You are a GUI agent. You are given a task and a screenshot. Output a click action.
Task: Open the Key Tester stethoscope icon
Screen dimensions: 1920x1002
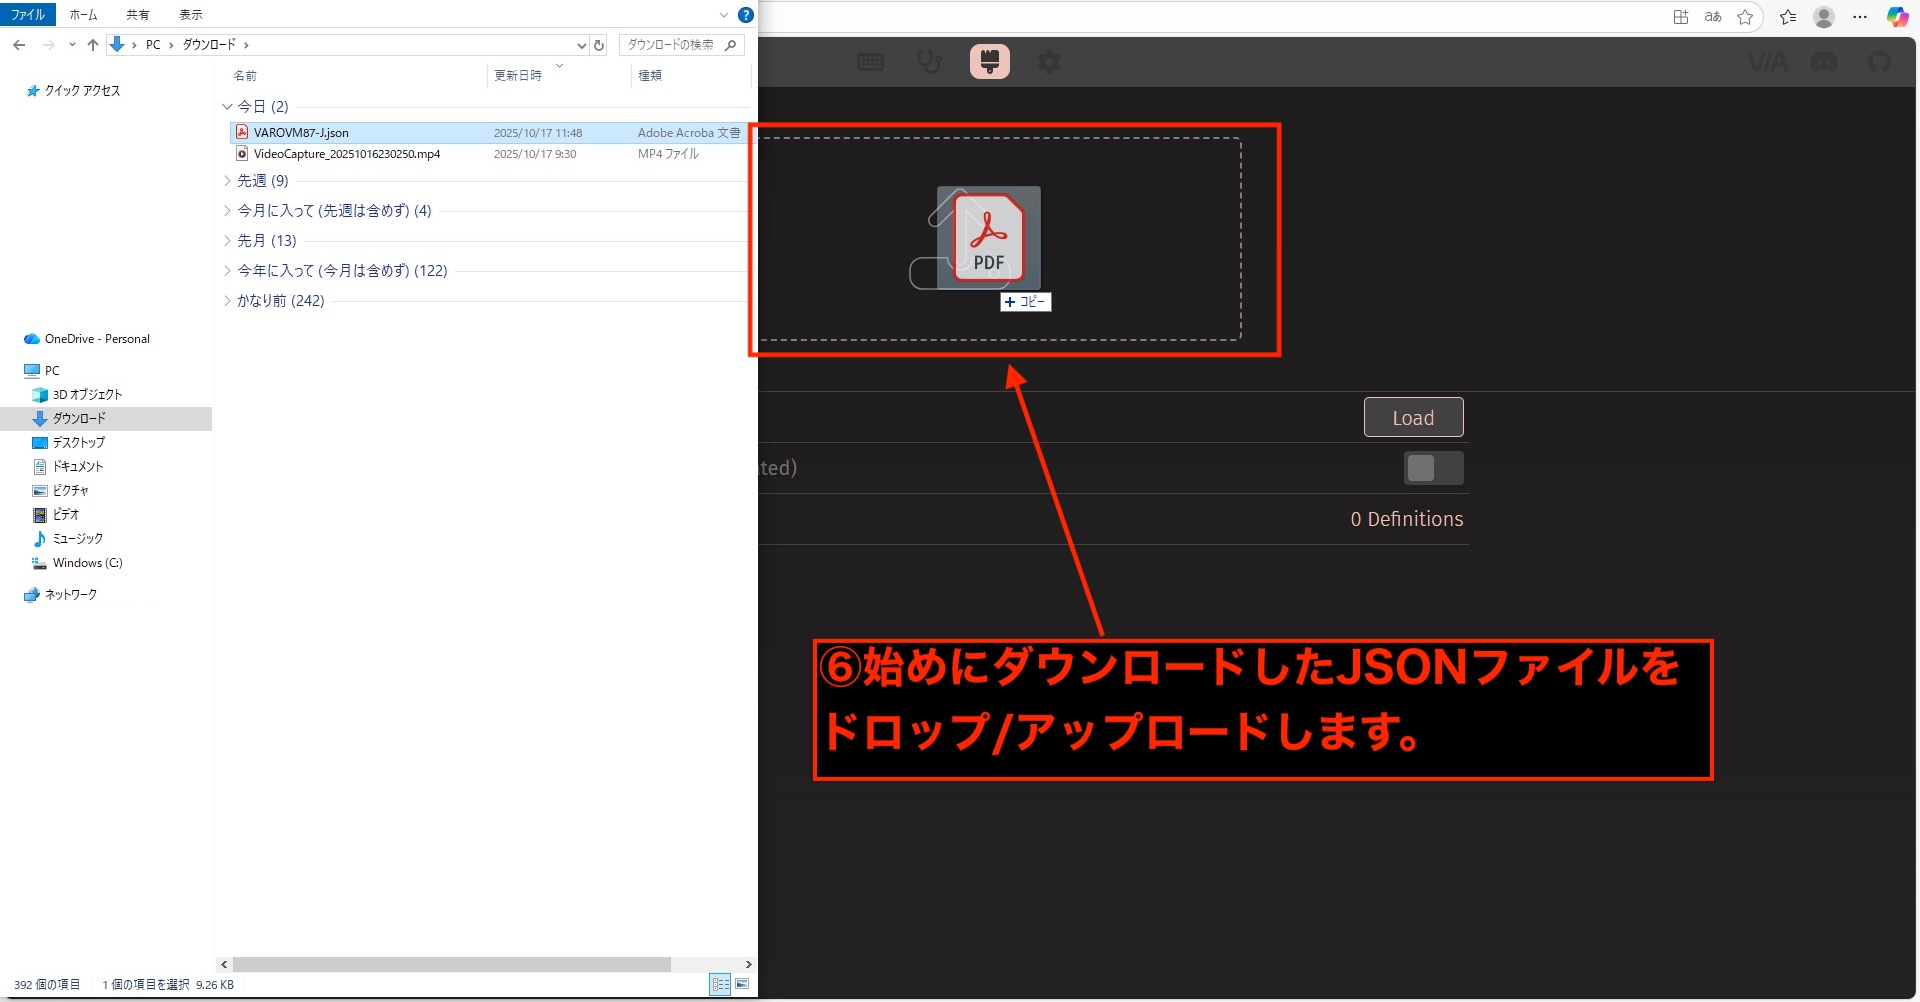930,62
